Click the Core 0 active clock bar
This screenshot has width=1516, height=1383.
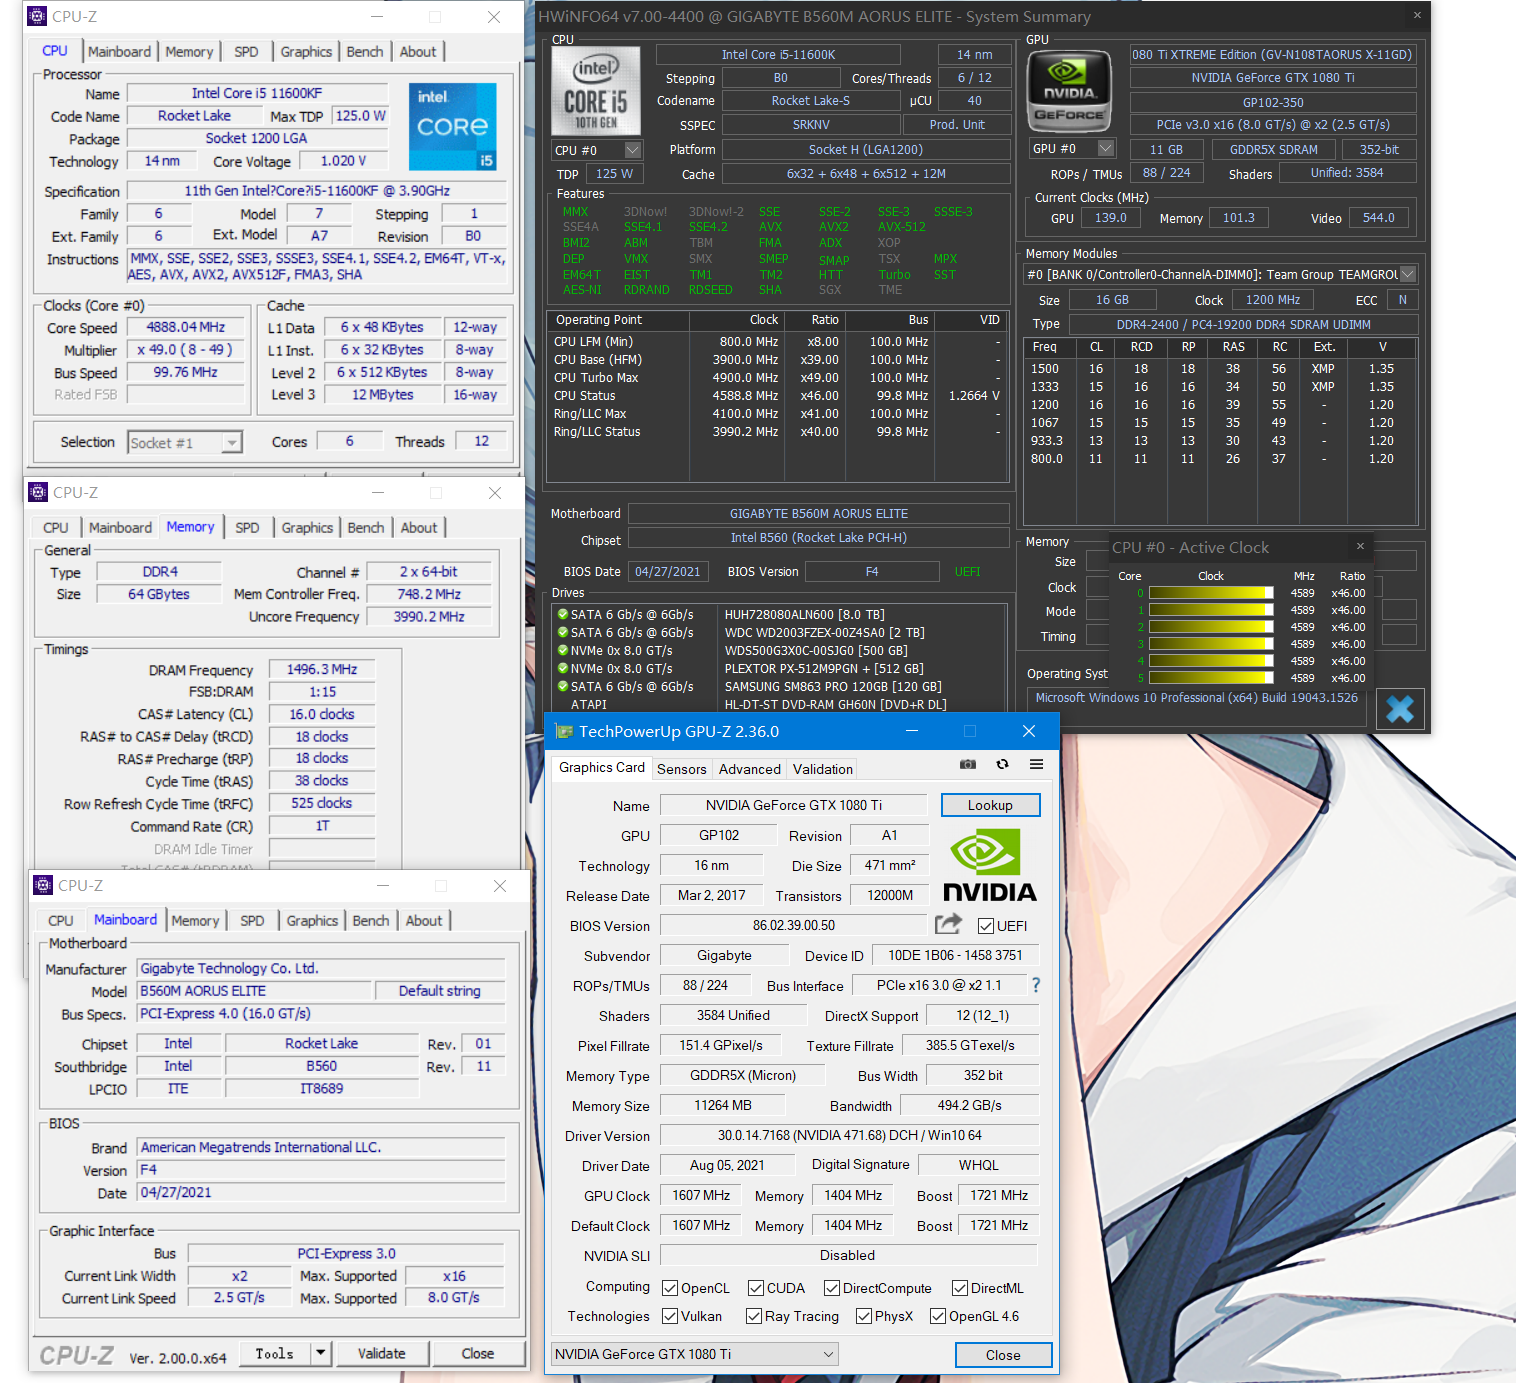click(1211, 593)
